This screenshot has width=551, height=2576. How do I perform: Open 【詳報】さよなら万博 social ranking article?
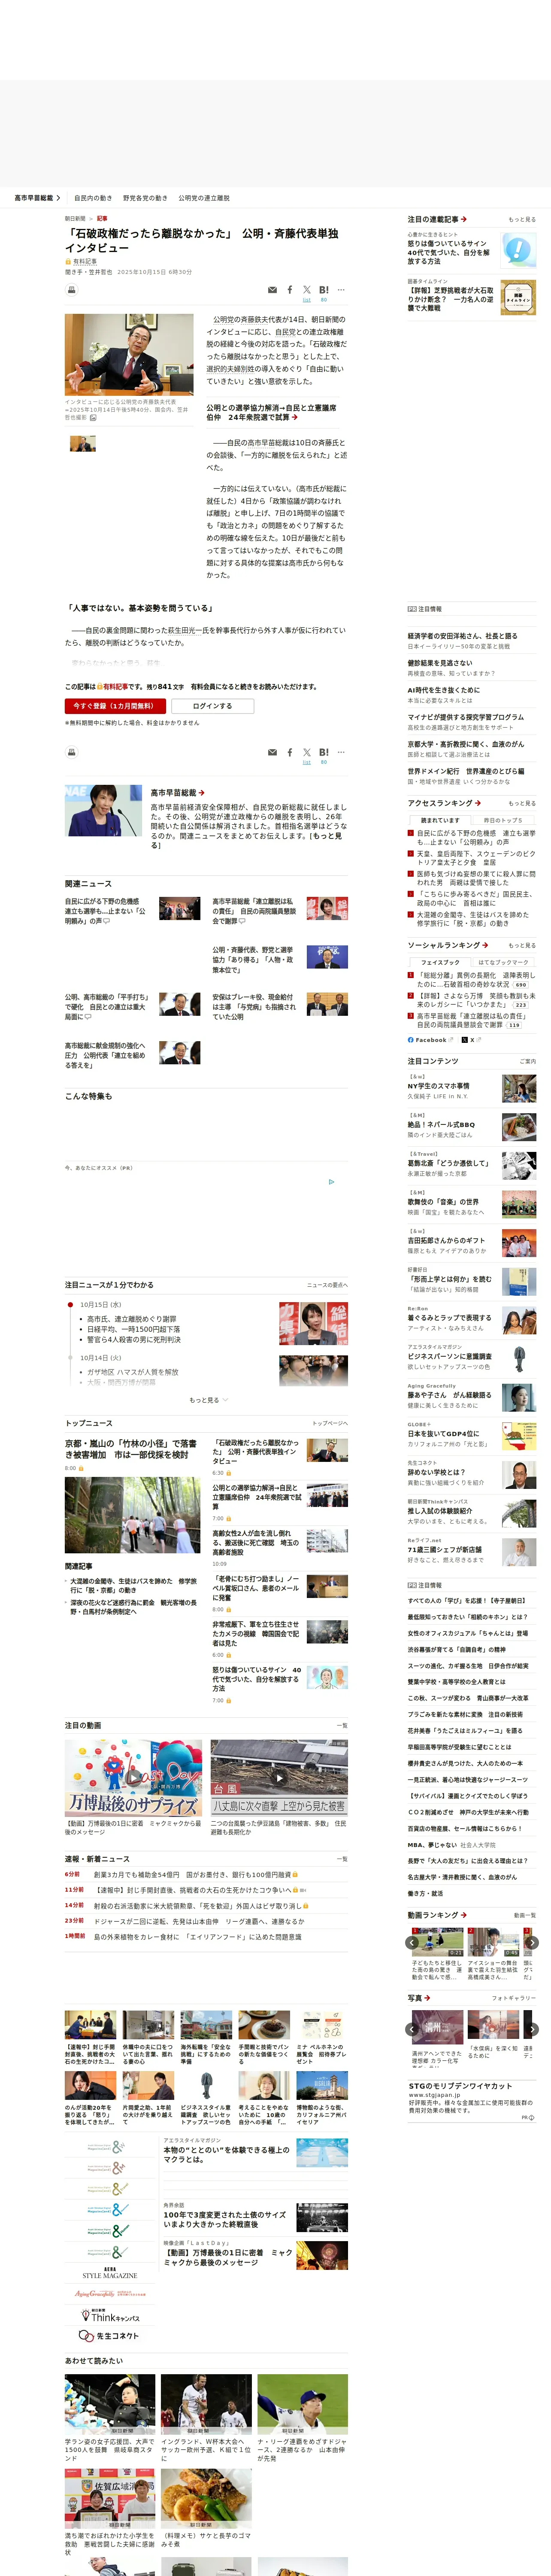[x=476, y=1000]
